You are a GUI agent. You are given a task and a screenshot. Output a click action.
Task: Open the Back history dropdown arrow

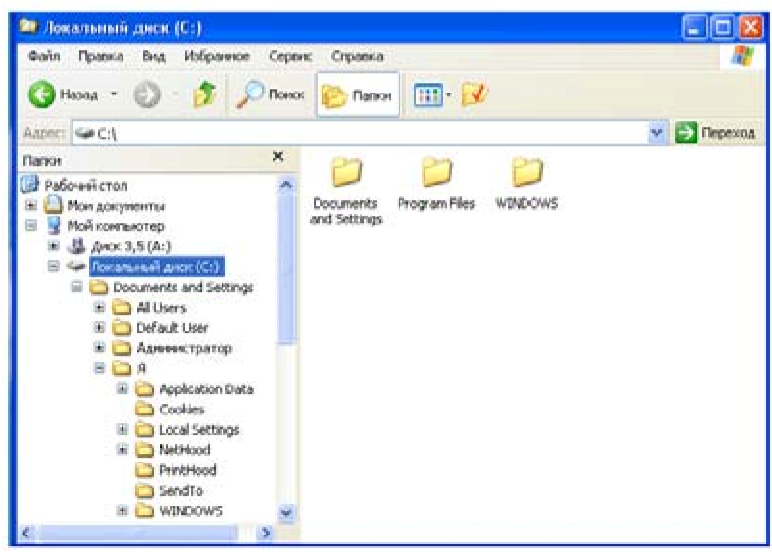[x=114, y=94]
